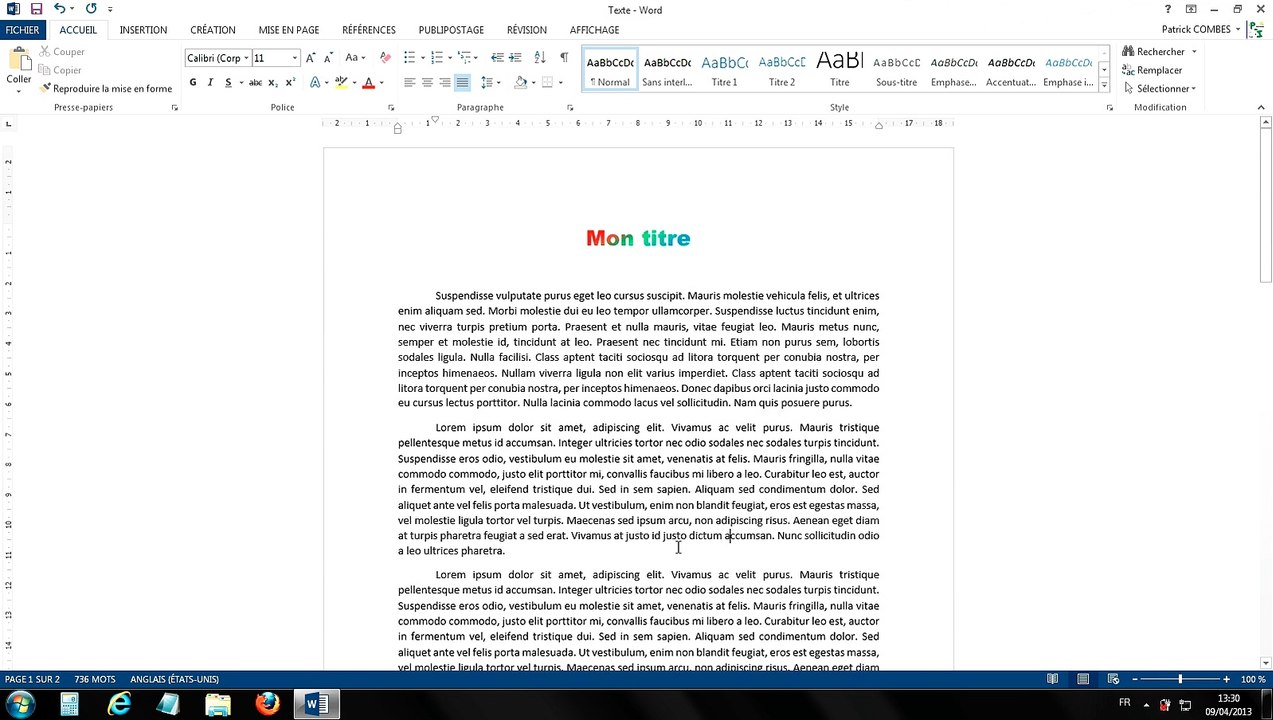Viewport: 1273px width, 720px height.
Task: Apply yellow text highlight
Action: tap(341, 82)
